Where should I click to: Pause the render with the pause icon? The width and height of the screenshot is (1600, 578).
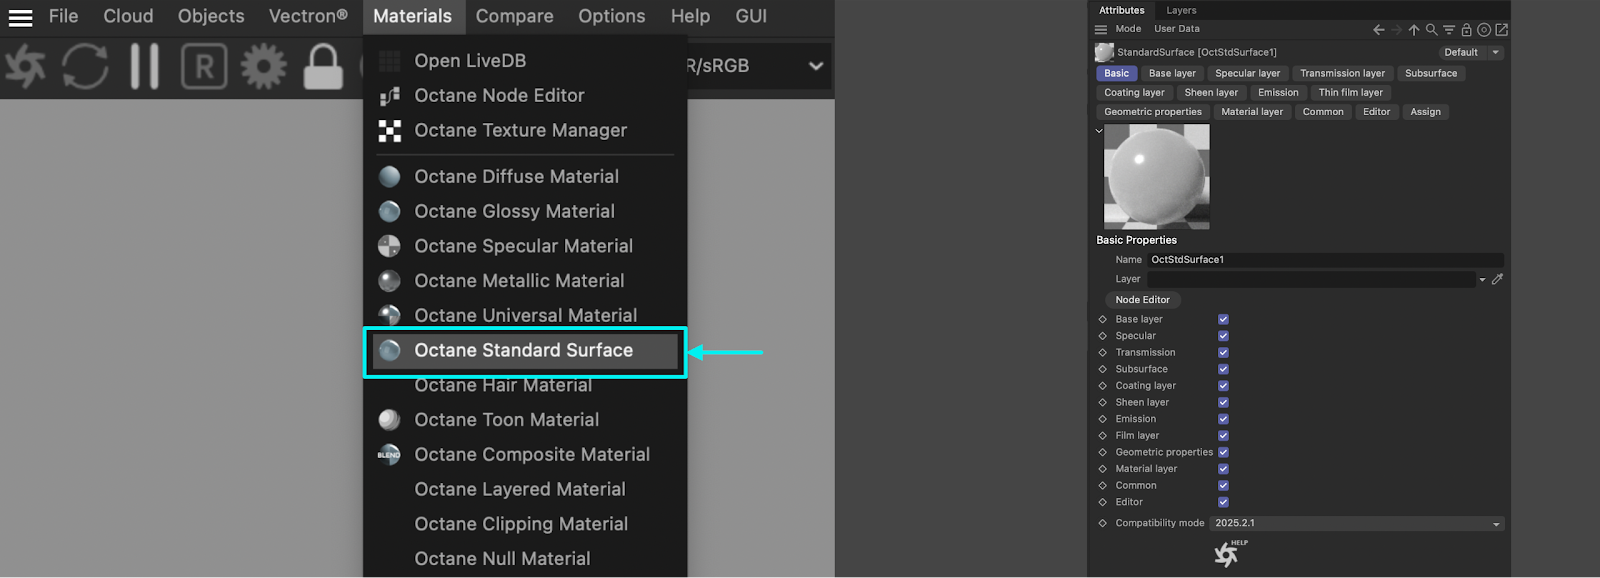click(144, 67)
